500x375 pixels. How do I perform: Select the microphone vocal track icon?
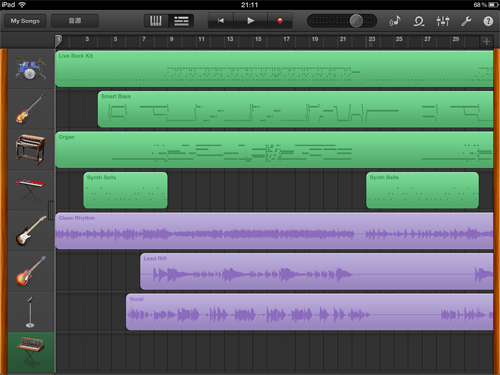30,312
